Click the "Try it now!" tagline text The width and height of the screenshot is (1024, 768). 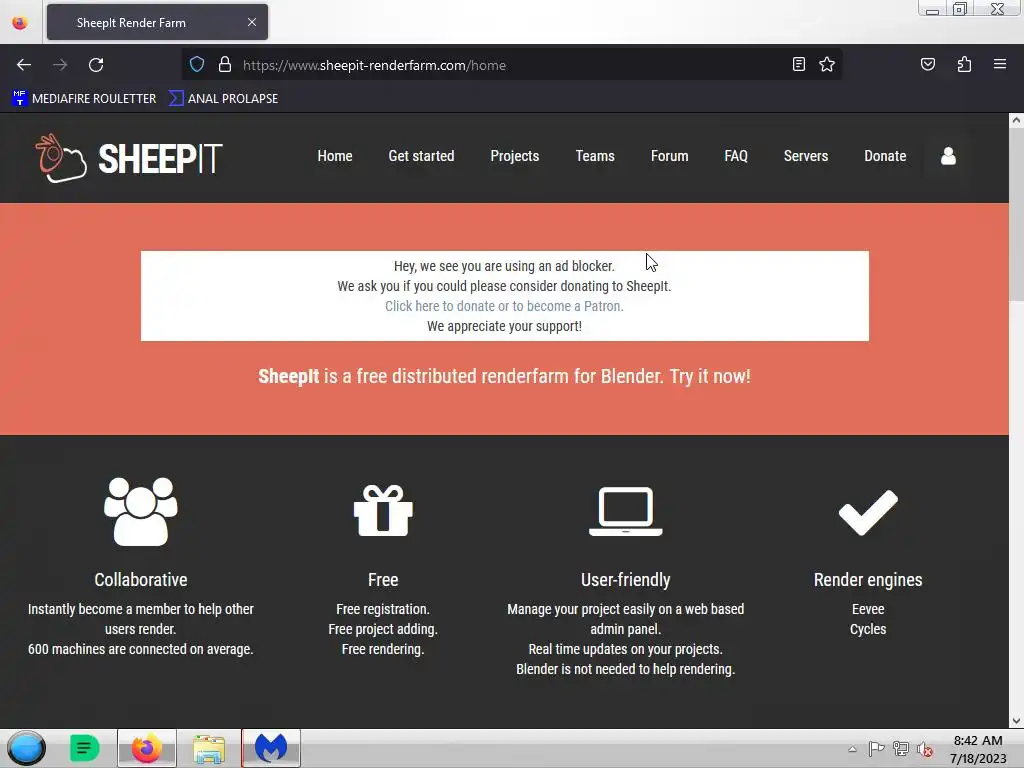(x=710, y=377)
